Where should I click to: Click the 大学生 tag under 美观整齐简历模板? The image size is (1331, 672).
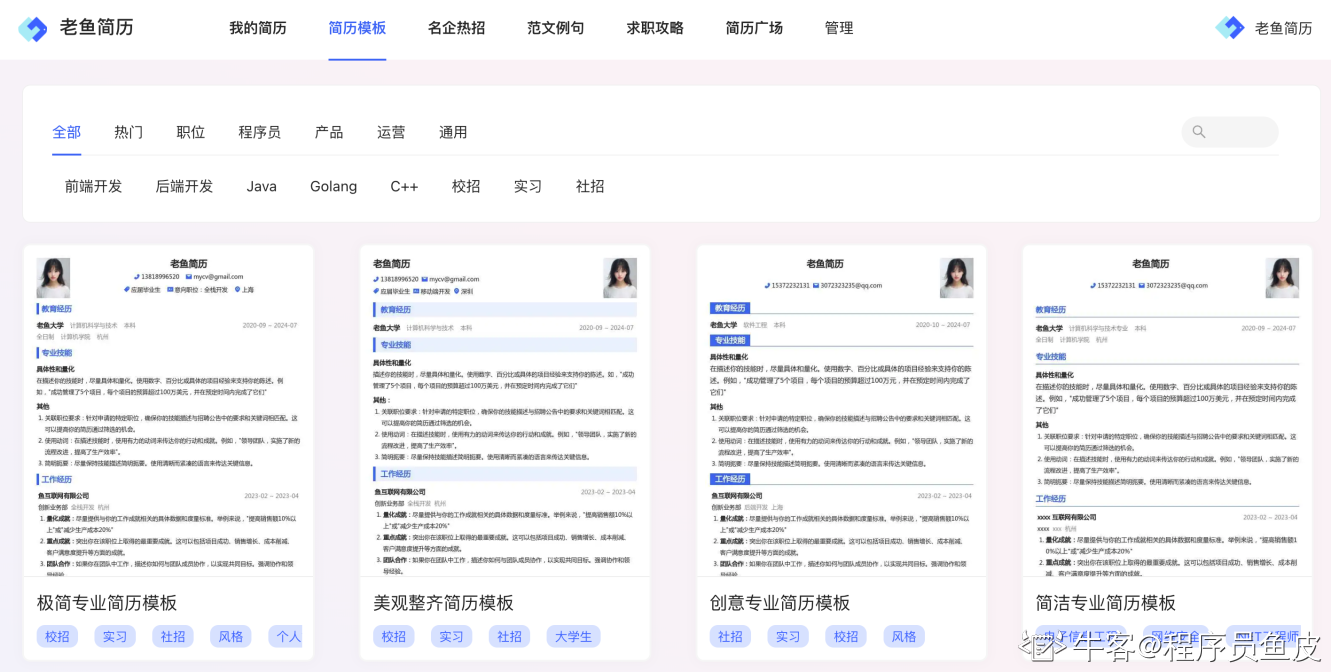573,636
